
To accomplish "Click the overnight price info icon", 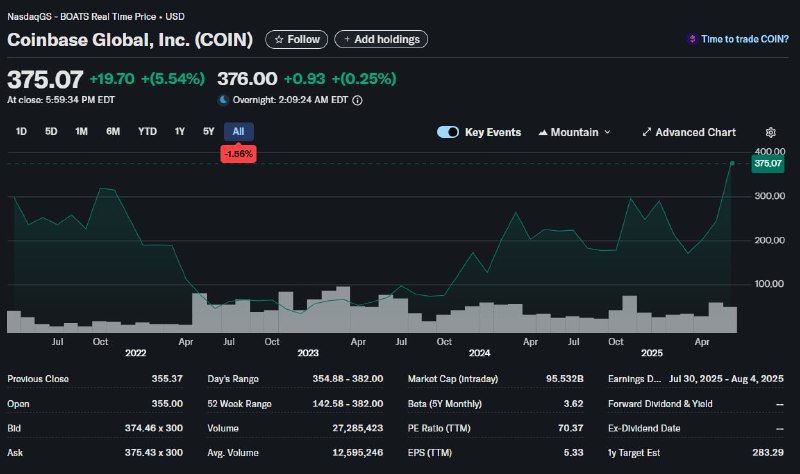I will point(357,101).
